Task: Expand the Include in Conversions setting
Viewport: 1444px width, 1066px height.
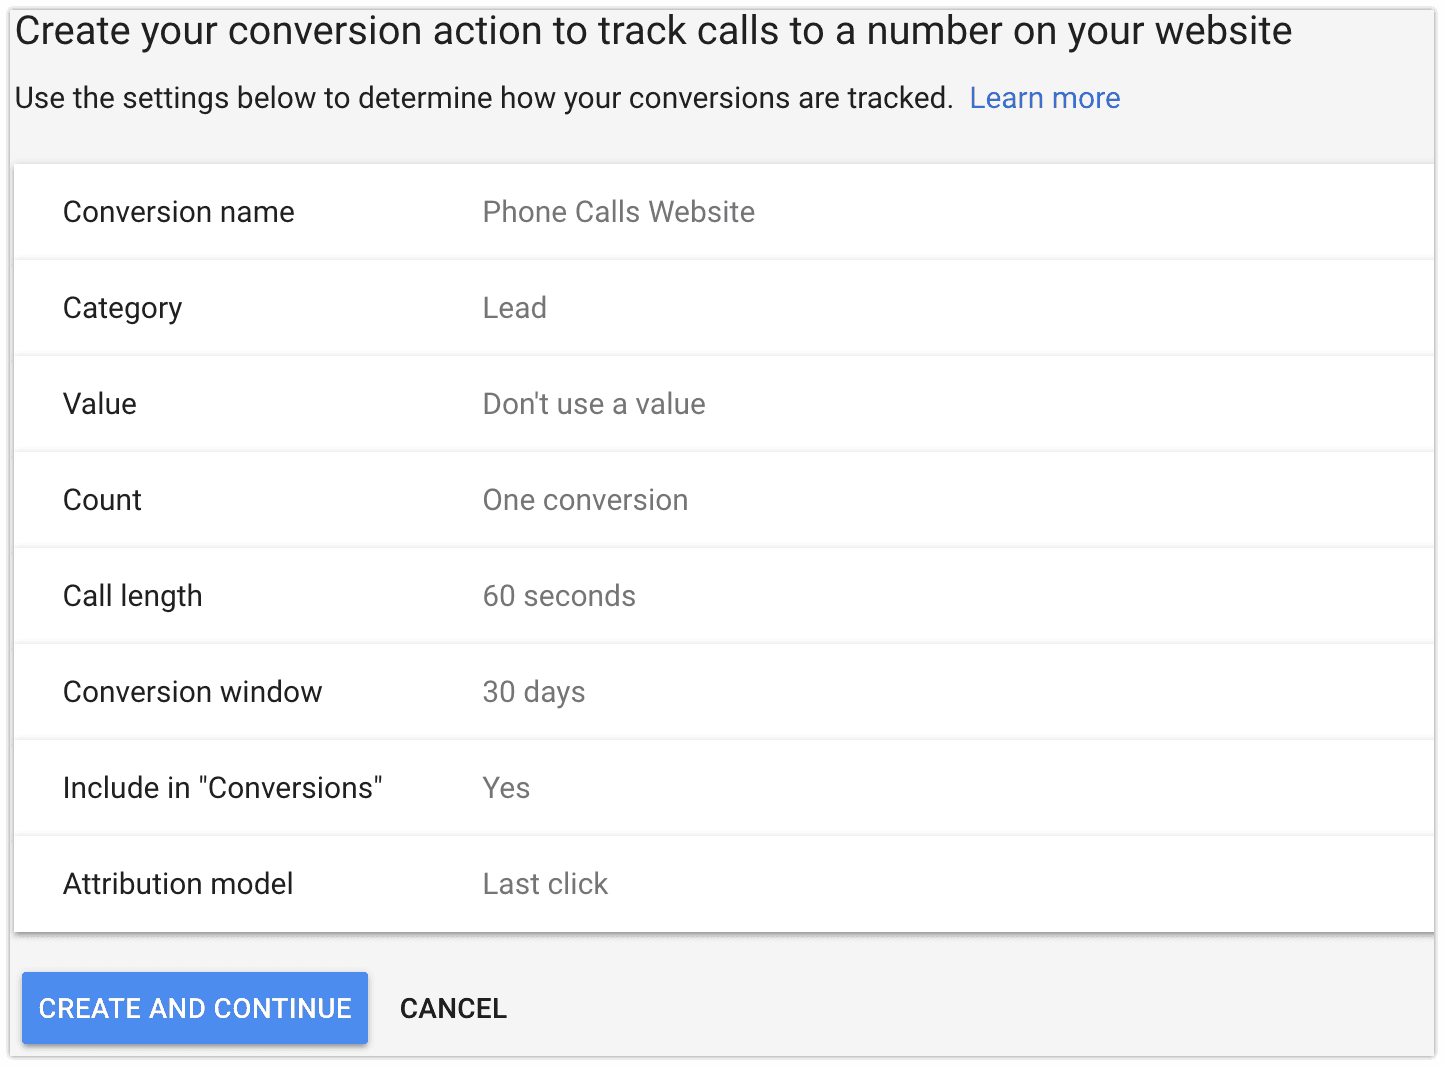Action: click(x=222, y=787)
